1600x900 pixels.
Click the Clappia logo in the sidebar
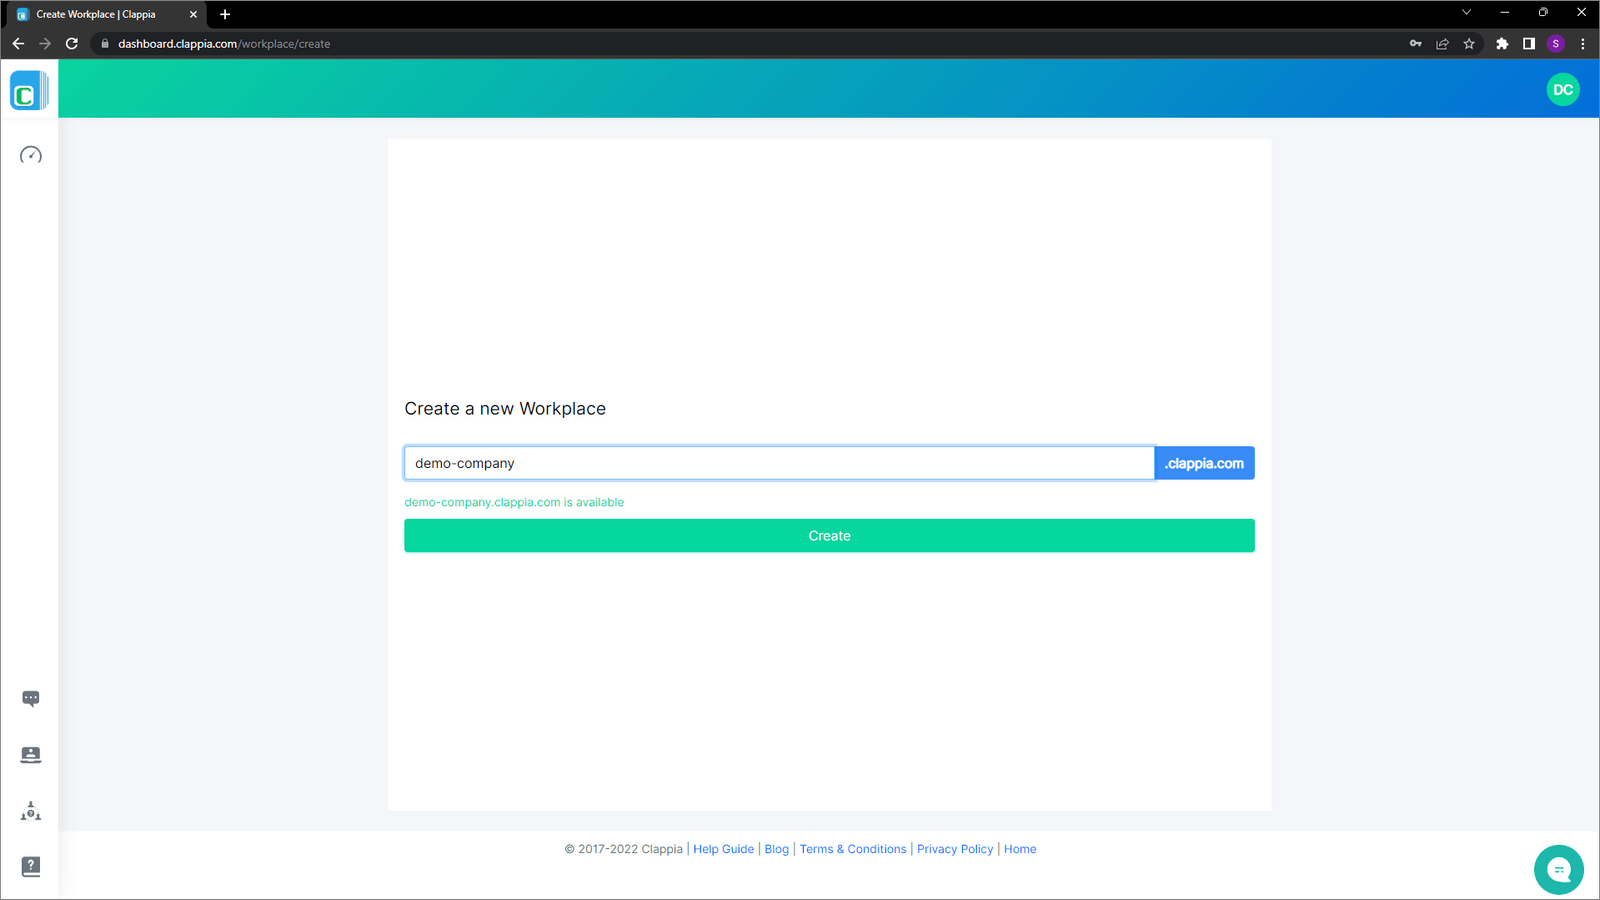29,90
